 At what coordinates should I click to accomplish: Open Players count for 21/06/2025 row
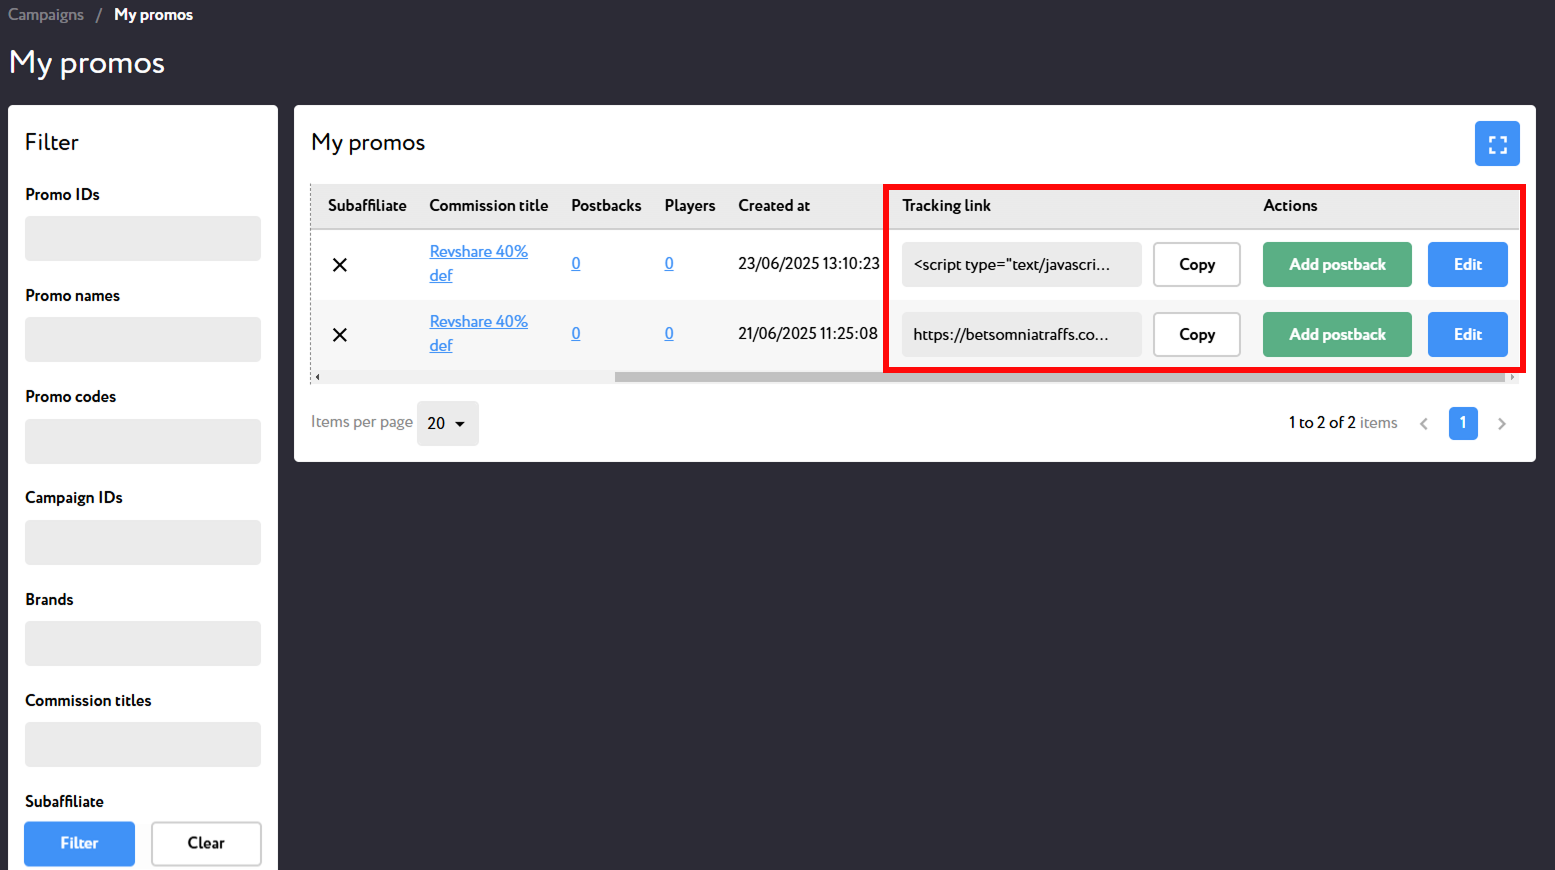tap(669, 333)
